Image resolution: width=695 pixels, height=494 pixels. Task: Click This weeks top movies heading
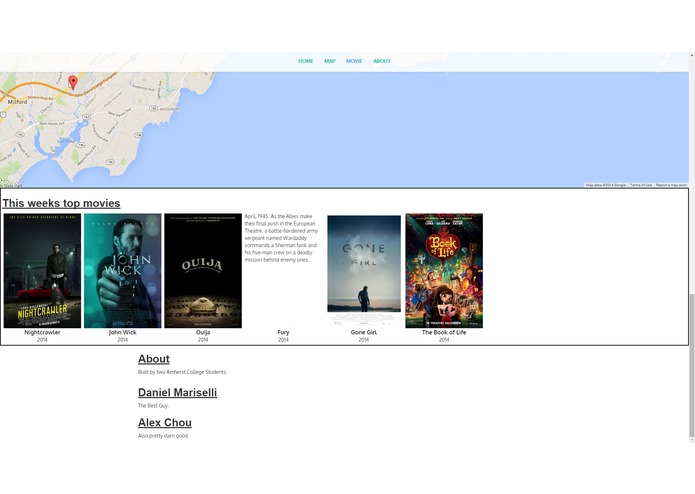pyautogui.click(x=61, y=203)
